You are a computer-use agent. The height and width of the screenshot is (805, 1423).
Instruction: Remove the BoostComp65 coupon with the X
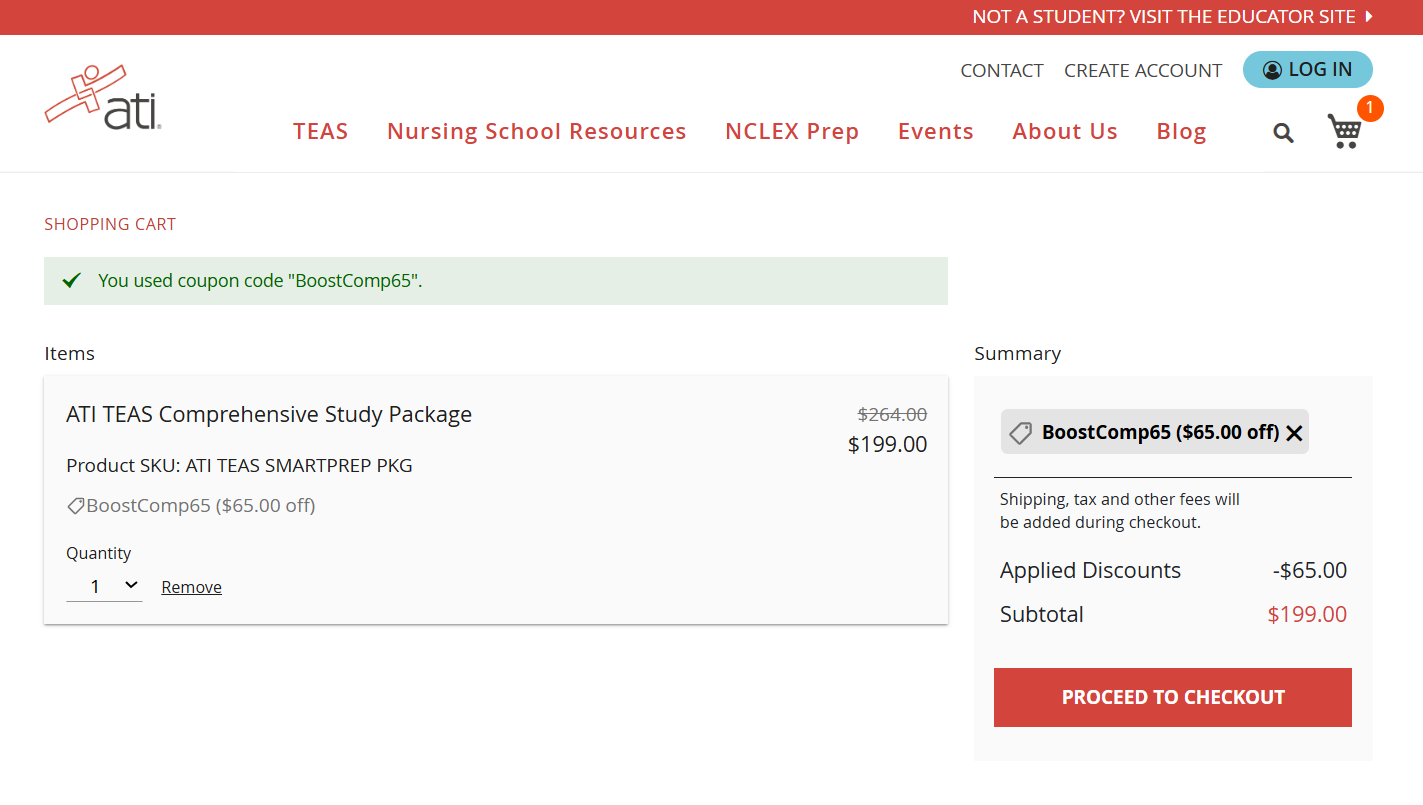pos(1295,432)
